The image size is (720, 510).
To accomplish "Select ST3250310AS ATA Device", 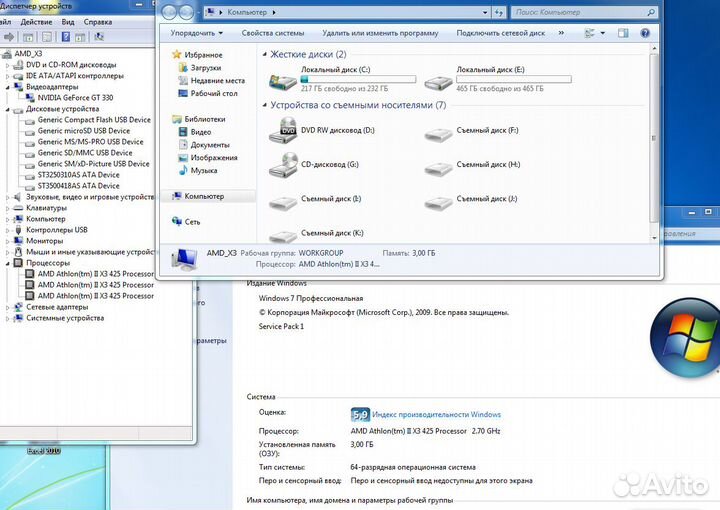I will [x=79, y=175].
